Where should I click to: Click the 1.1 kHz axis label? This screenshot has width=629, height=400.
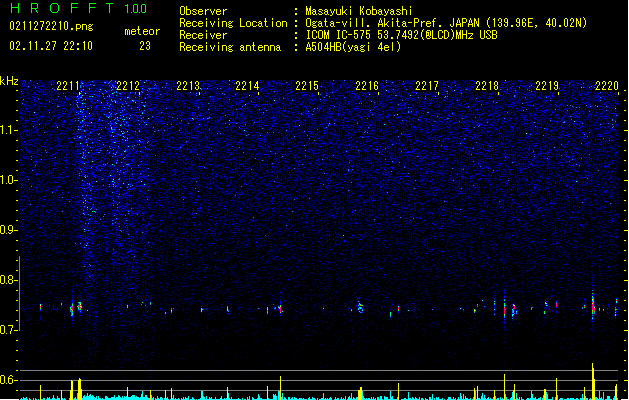tap(9, 130)
